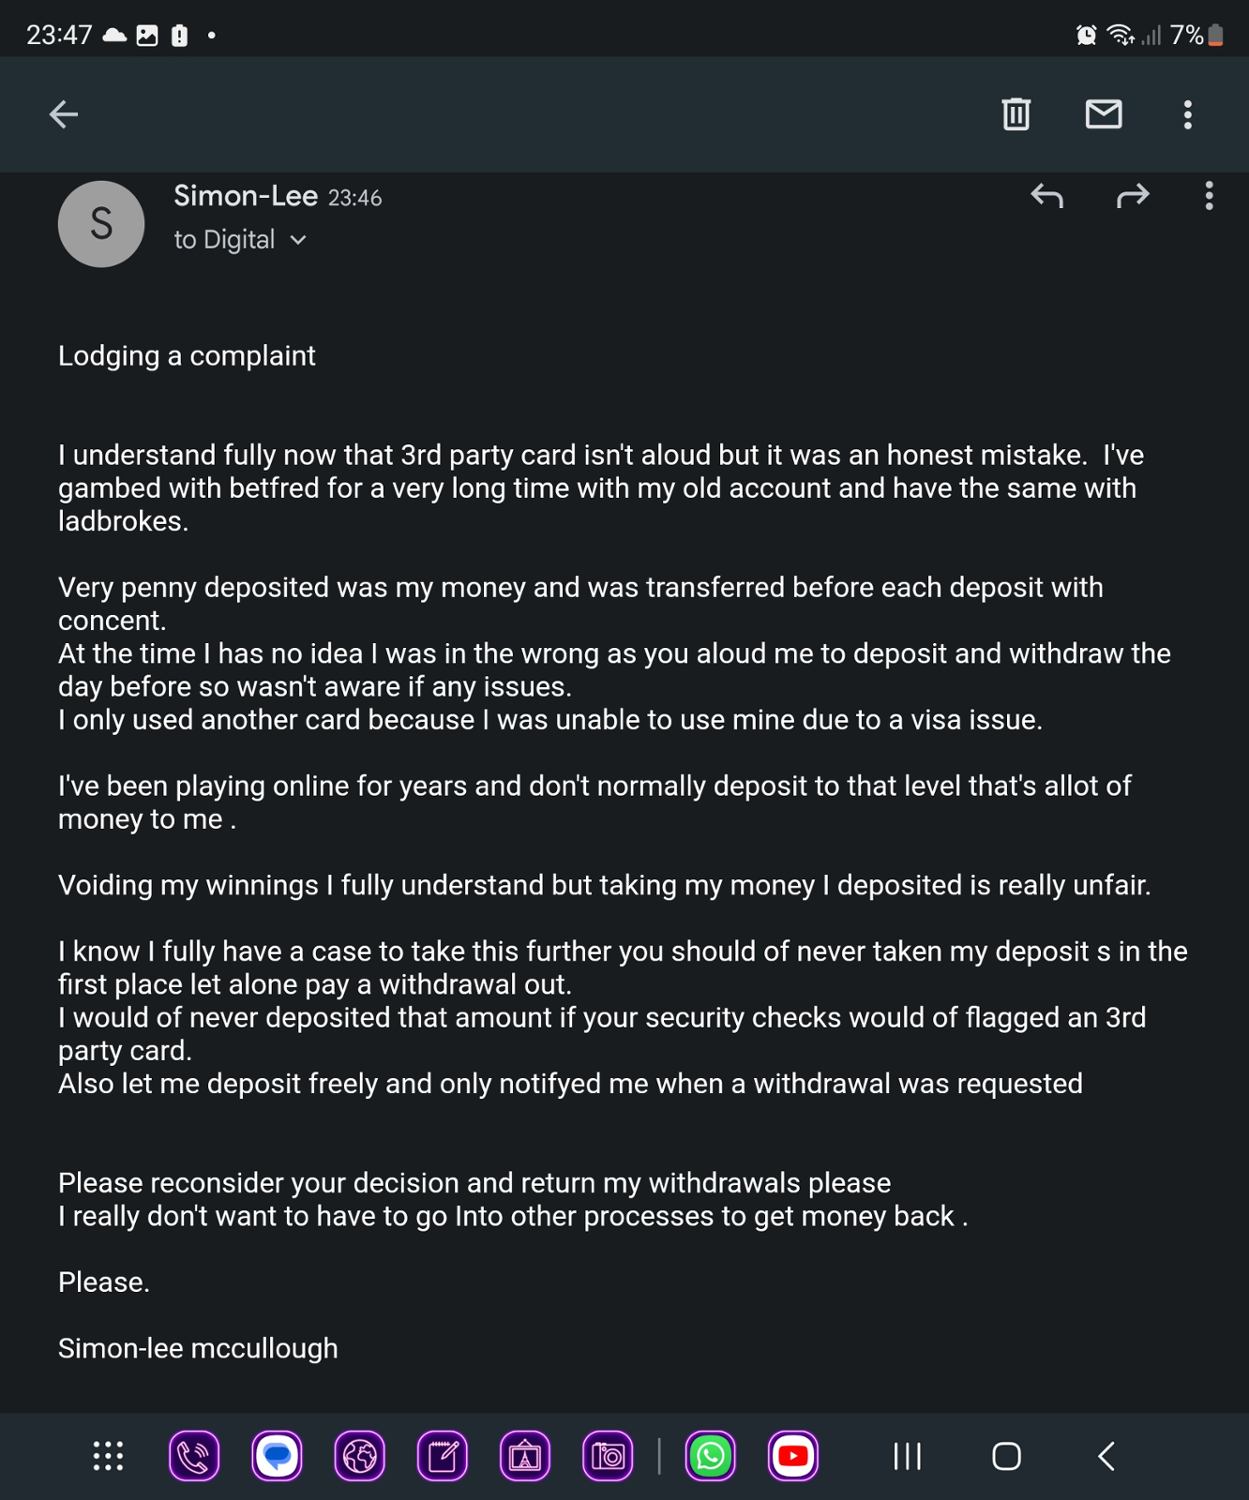The height and width of the screenshot is (1500, 1249).
Task: Tap the back arrow to leave email
Action: (x=64, y=114)
